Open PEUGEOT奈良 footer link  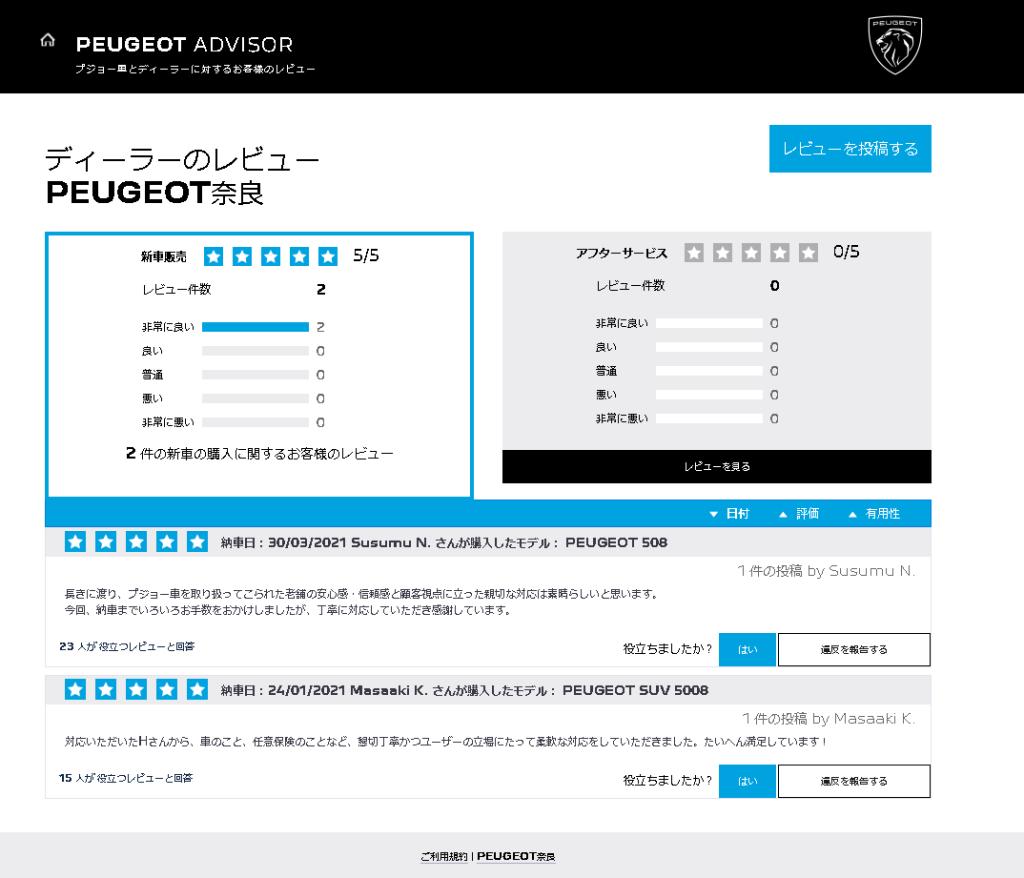pyautogui.click(x=516, y=856)
